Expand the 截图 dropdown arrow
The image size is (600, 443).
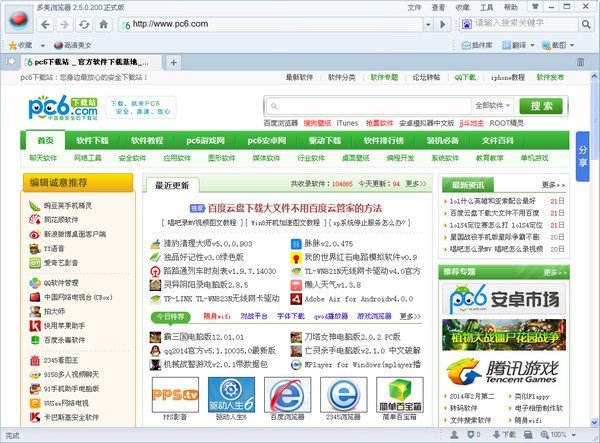[572, 45]
